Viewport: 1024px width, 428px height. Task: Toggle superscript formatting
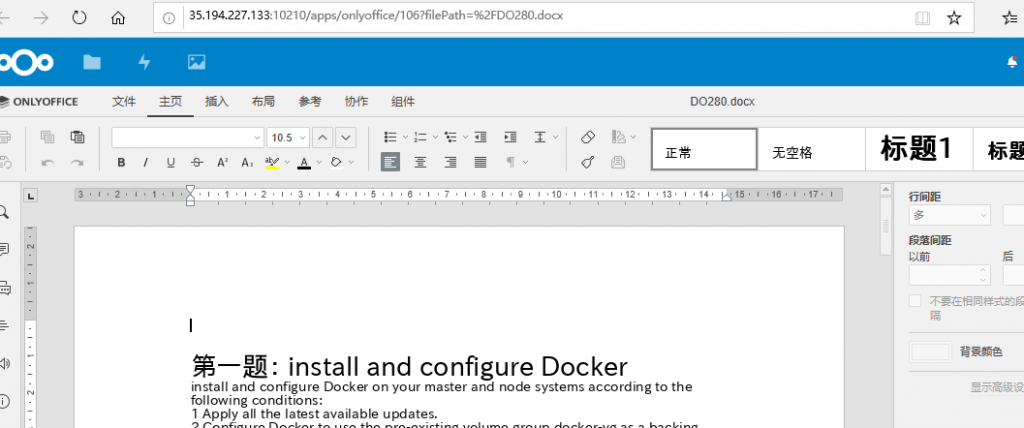222,162
